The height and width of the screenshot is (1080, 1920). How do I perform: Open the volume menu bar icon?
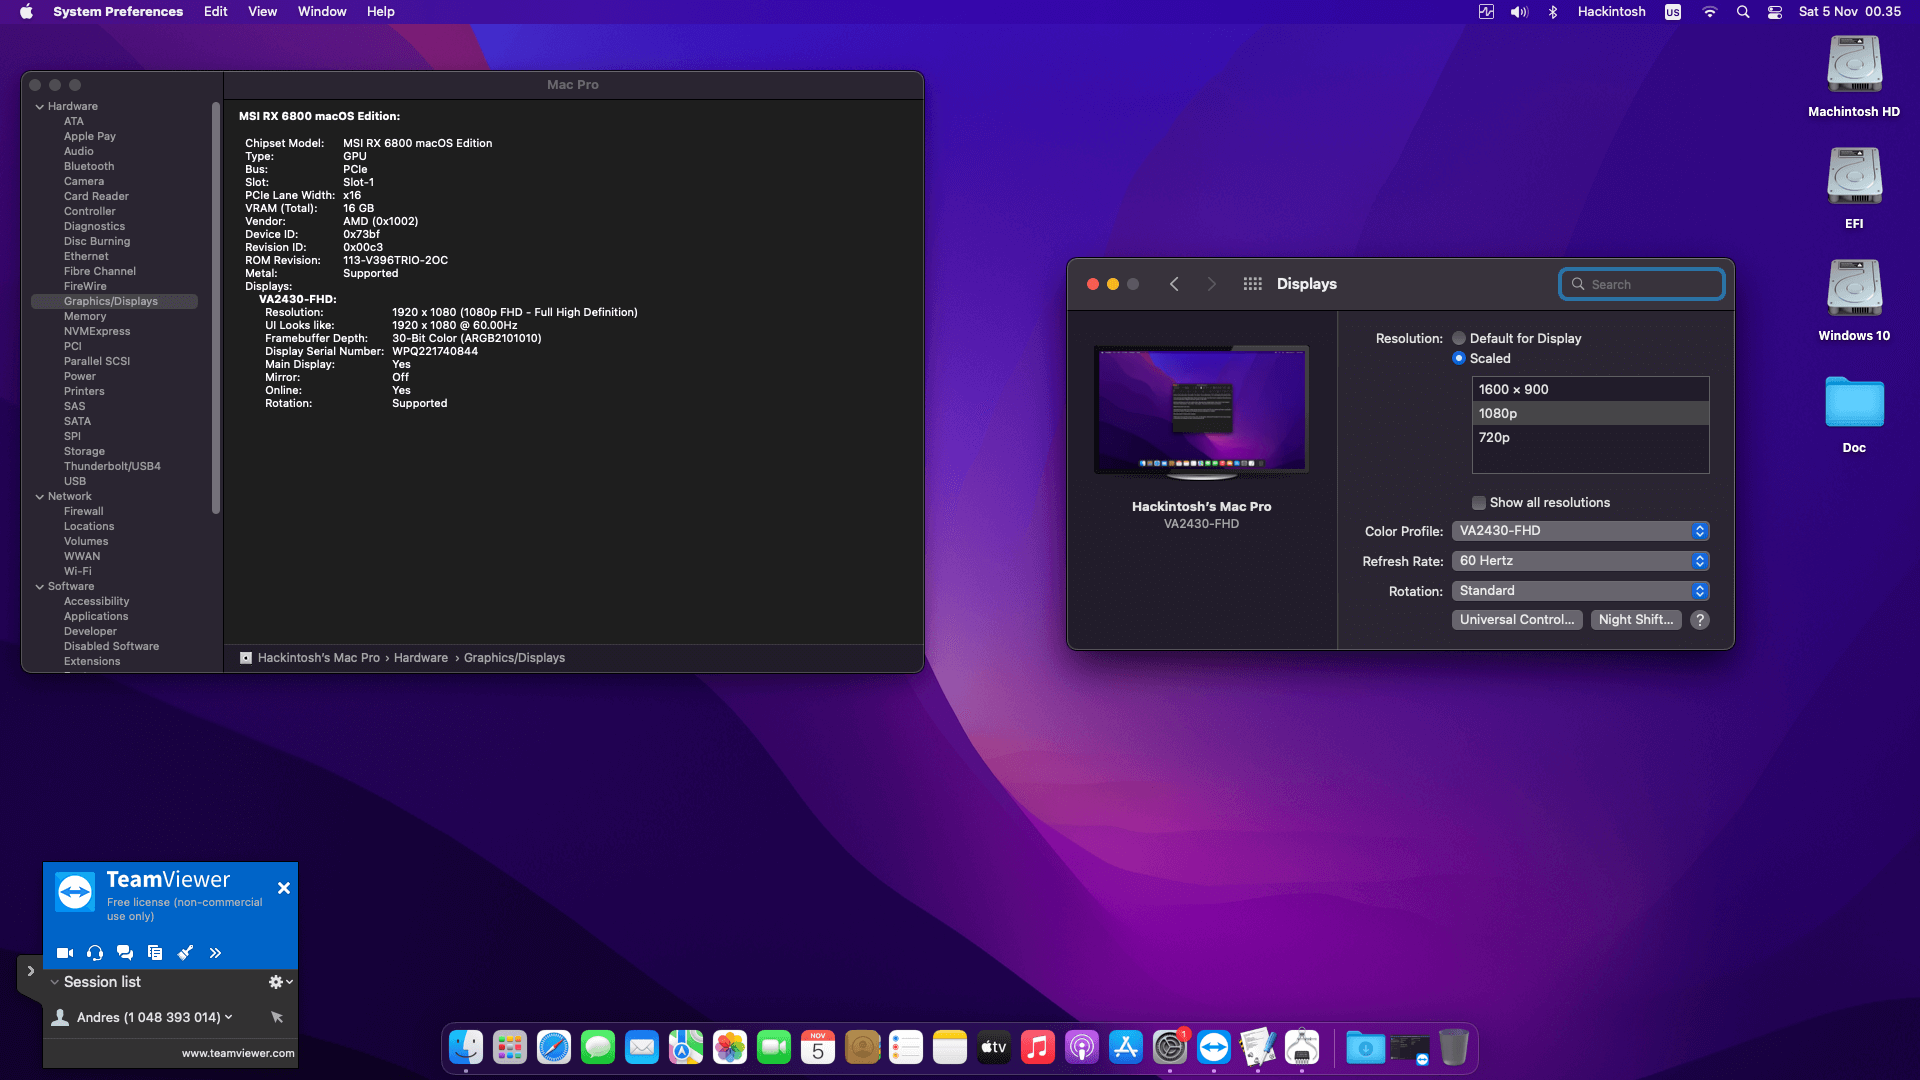click(1520, 12)
